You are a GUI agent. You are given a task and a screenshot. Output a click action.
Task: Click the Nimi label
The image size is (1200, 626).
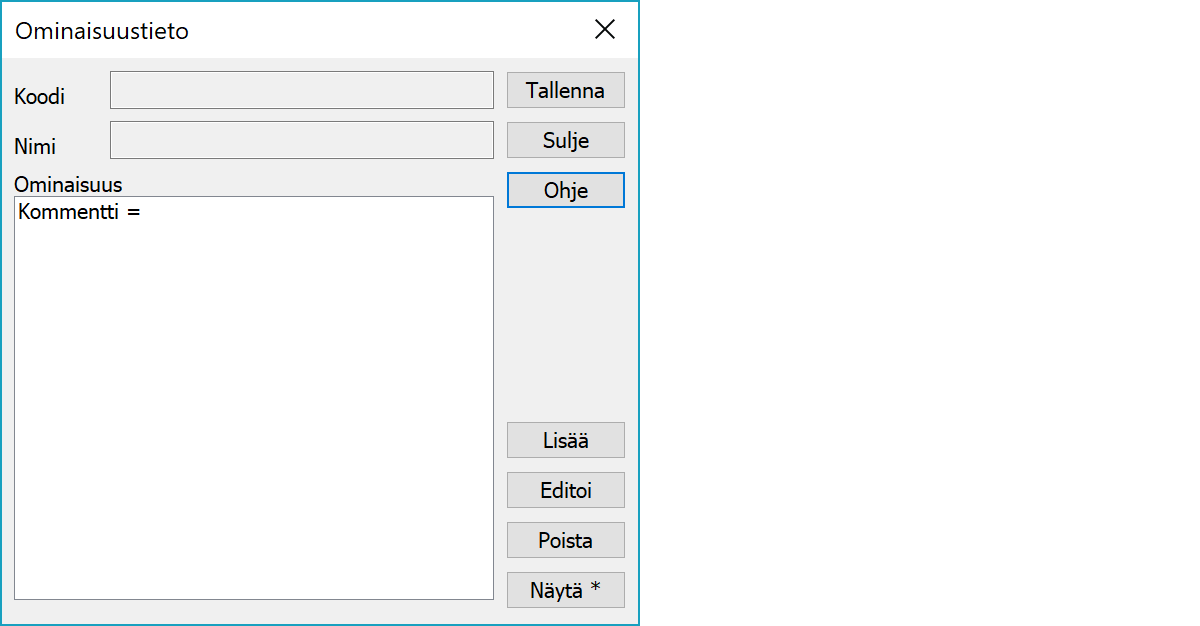[x=35, y=147]
